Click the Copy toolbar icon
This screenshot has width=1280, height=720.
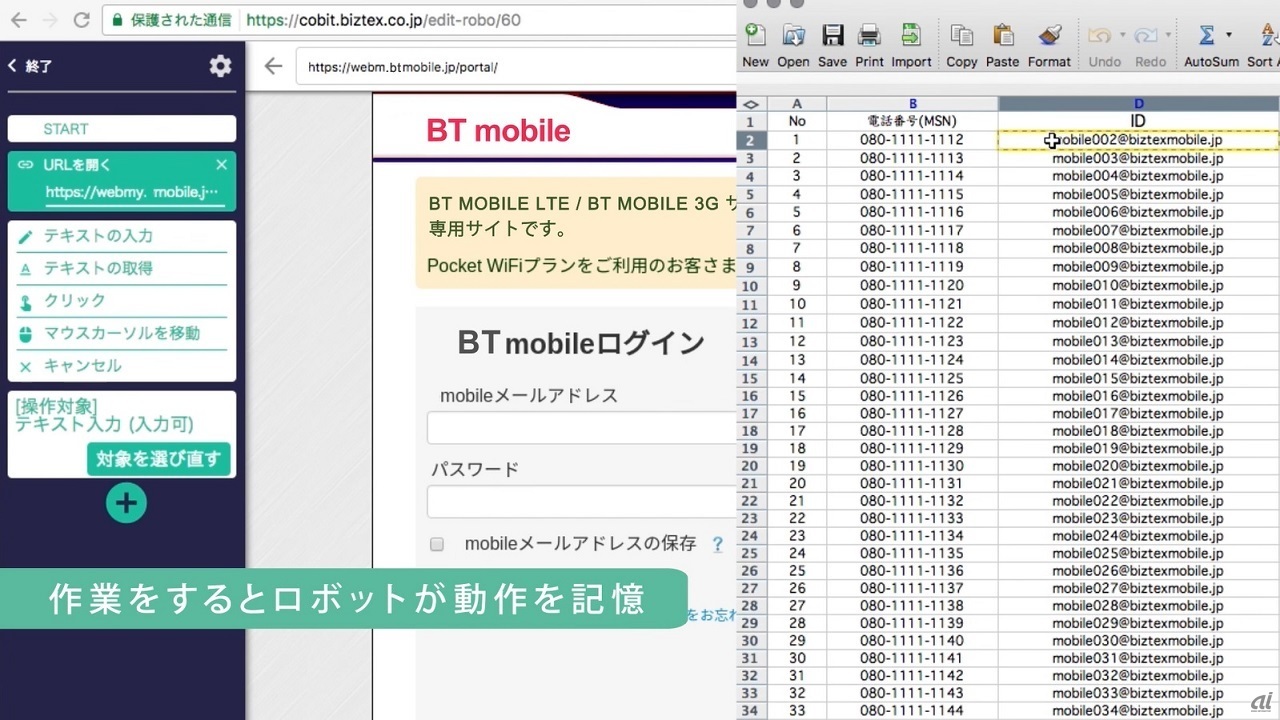962,36
